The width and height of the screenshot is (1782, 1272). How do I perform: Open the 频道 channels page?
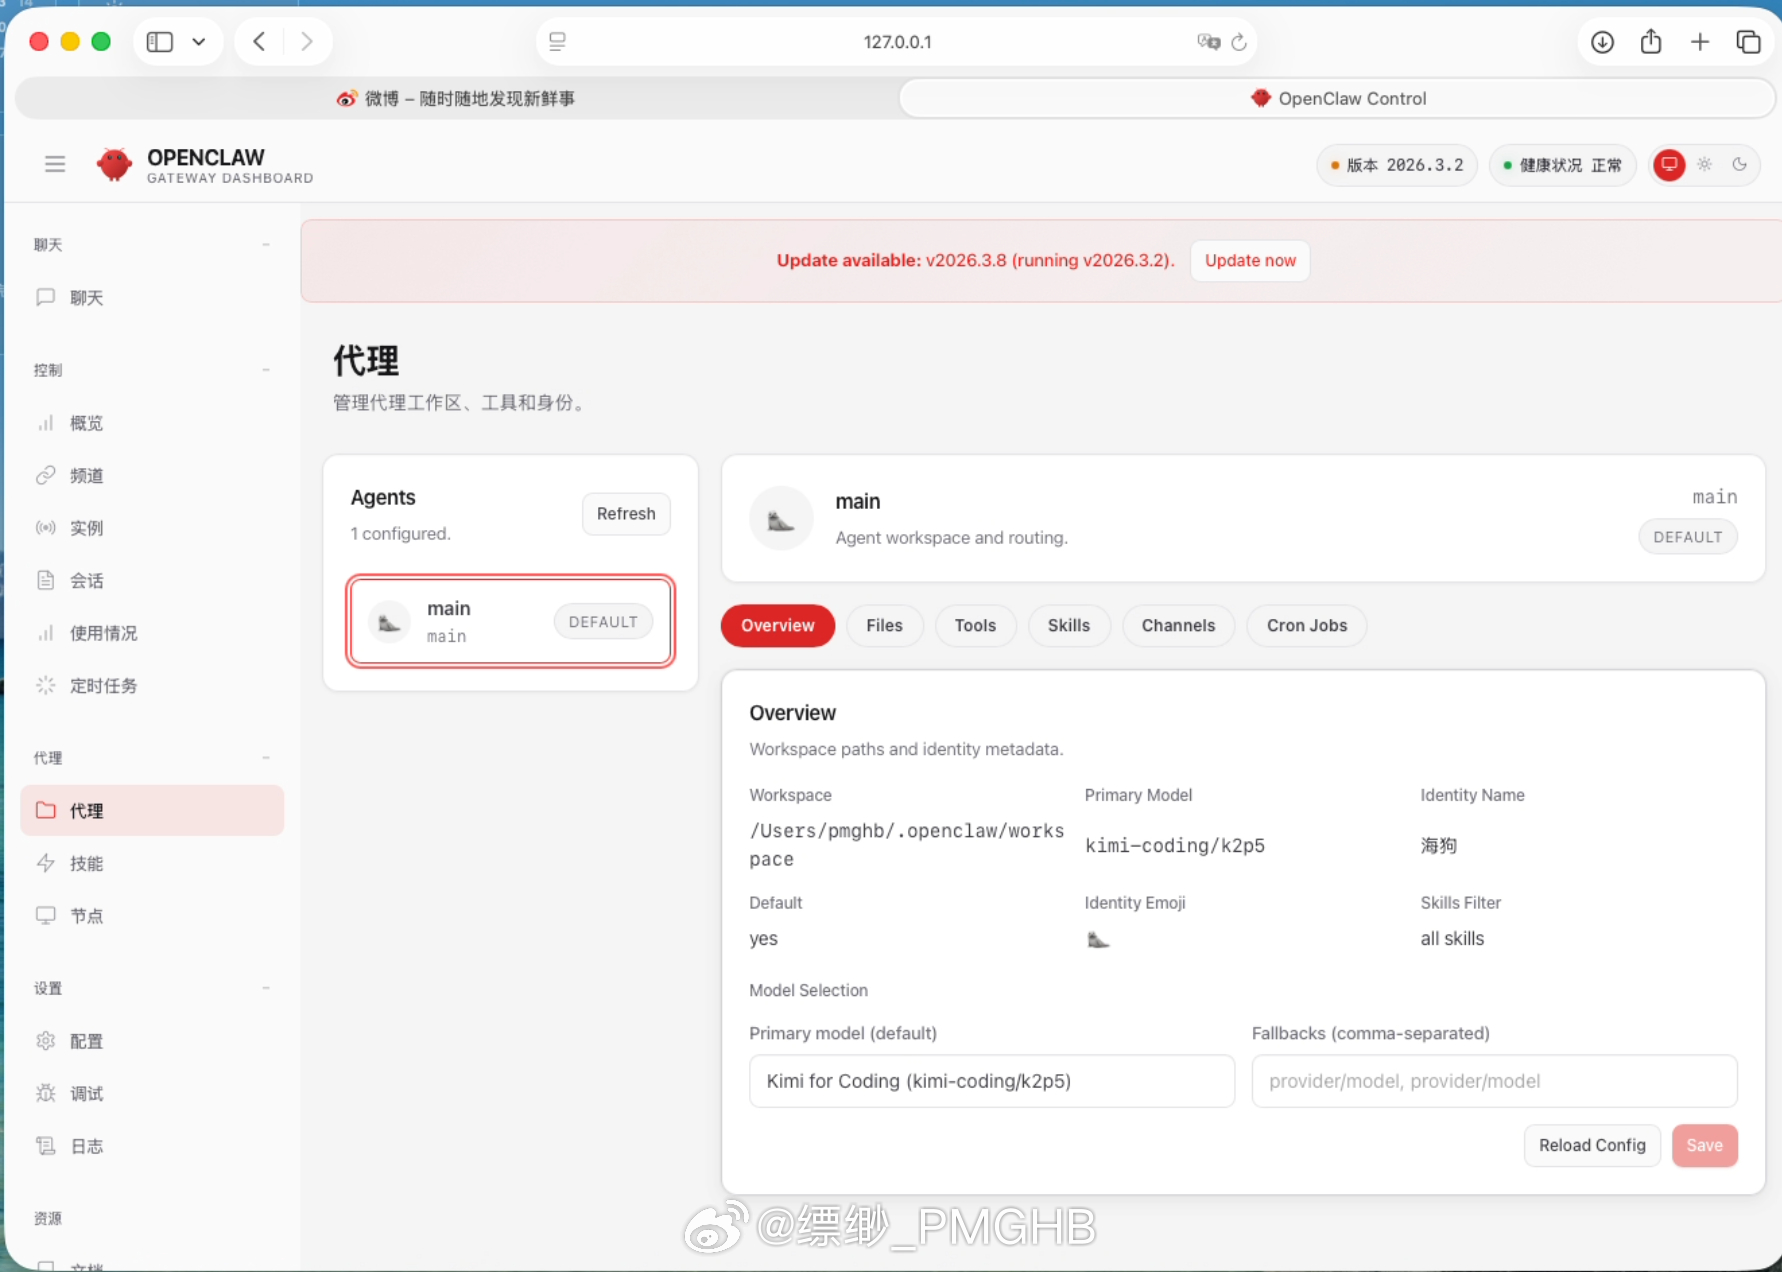[x=85, y=476]
